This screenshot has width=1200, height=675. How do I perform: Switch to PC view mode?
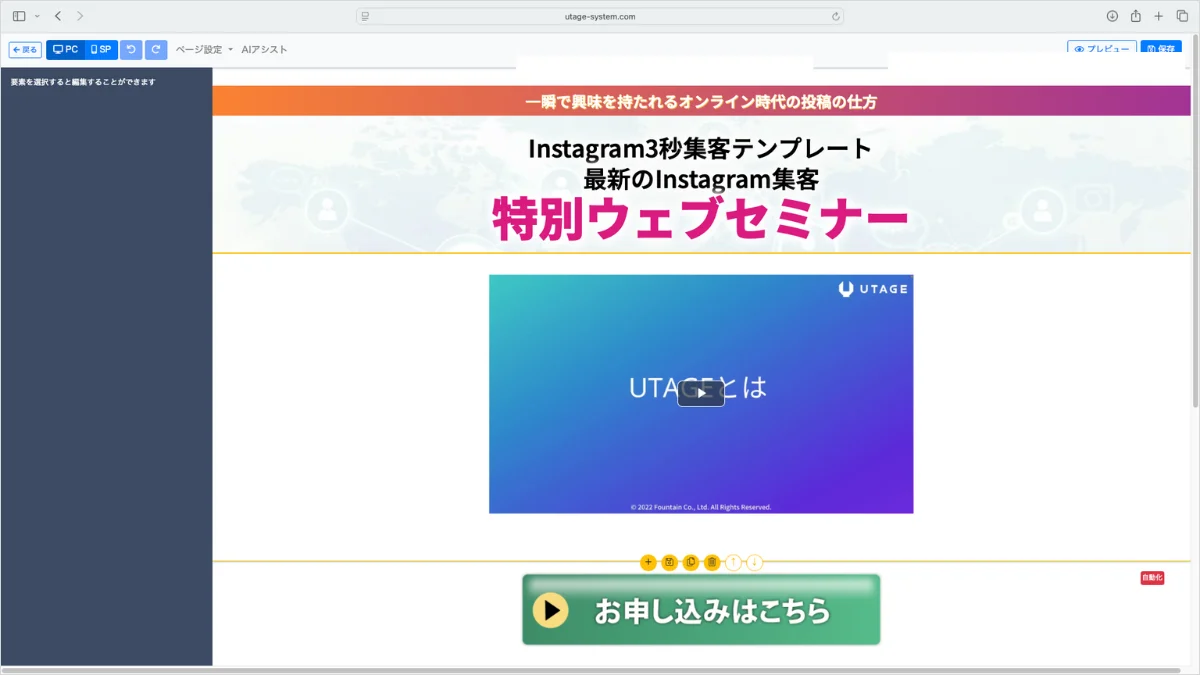tap(65, 50)
